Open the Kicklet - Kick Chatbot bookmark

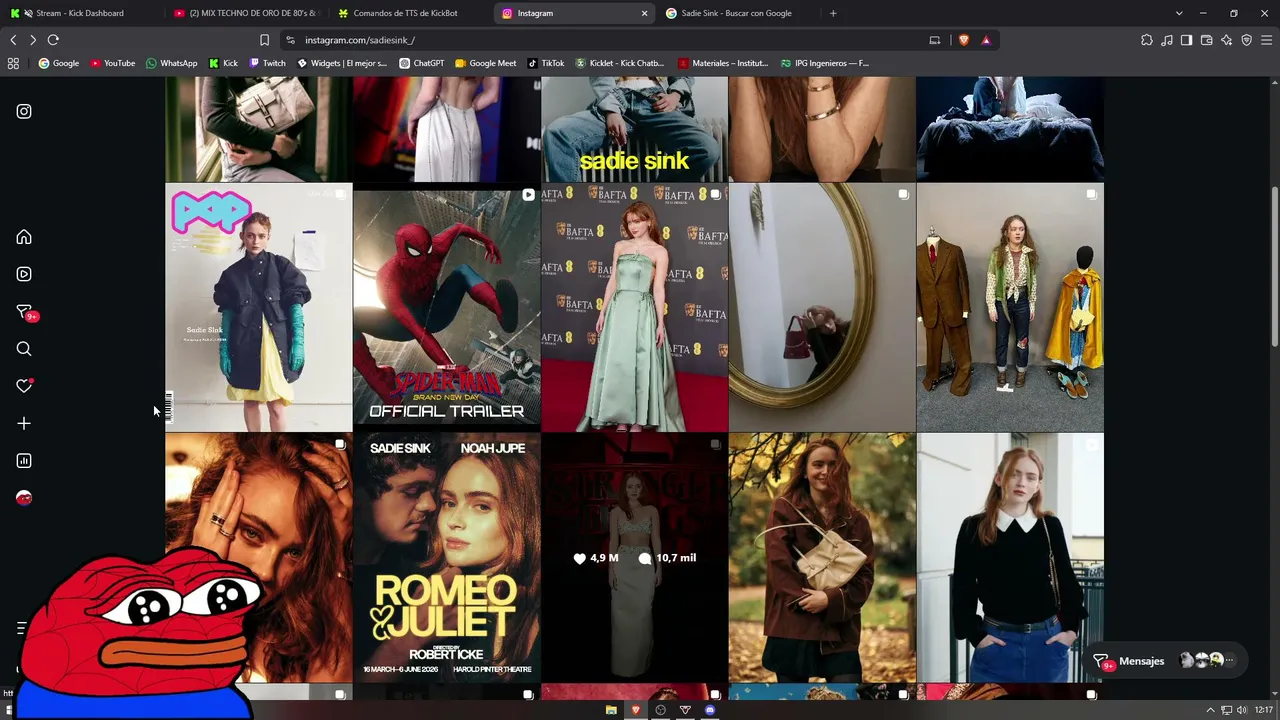pos(620,63)
